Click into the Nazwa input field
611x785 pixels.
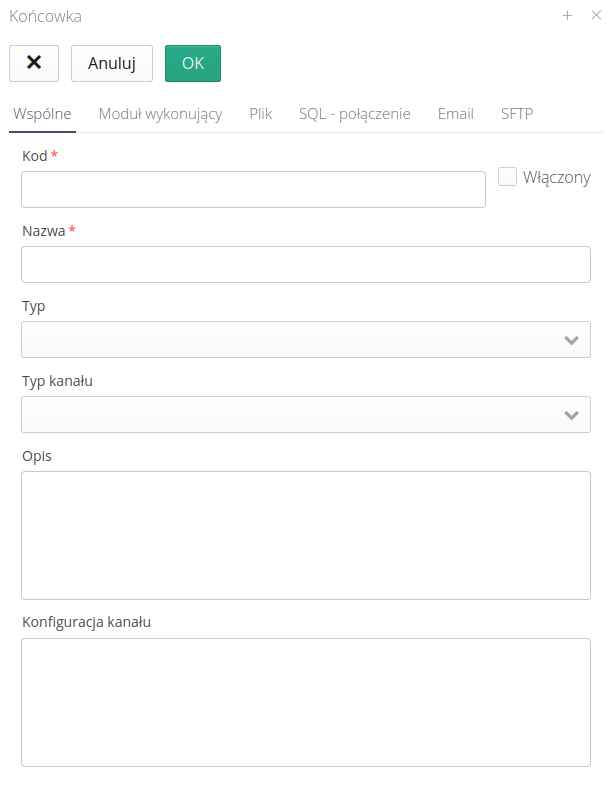tap(305, 265)
